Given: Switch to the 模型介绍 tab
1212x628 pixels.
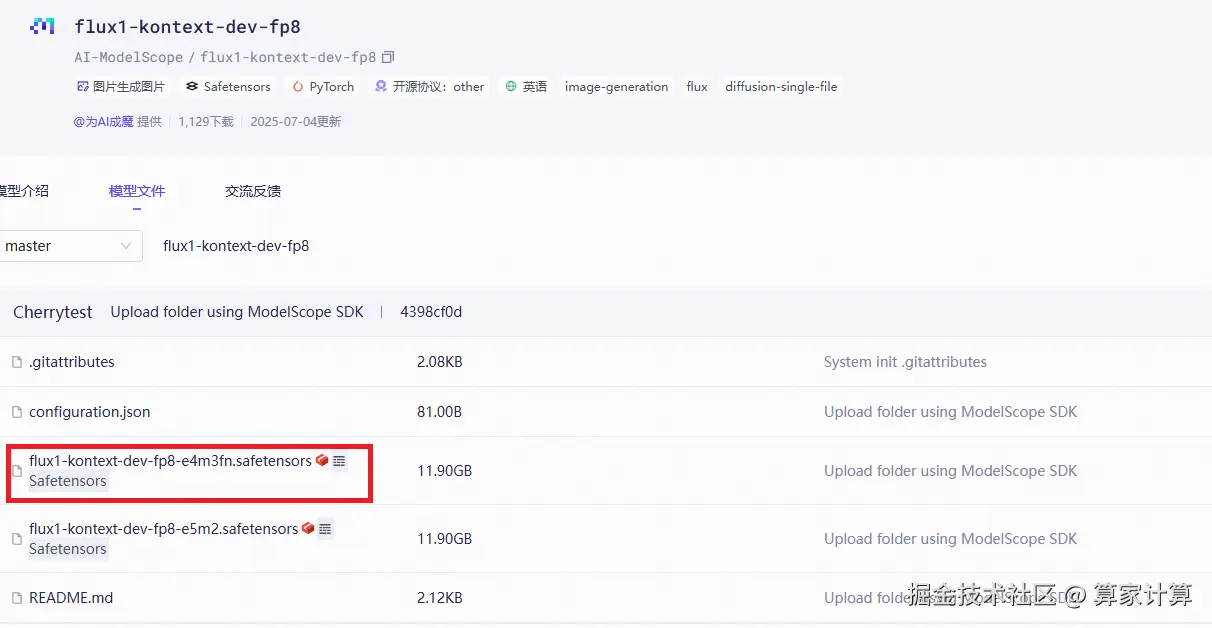Looking at the screenshot, I should pyautogui.click(x=22, y=191).
